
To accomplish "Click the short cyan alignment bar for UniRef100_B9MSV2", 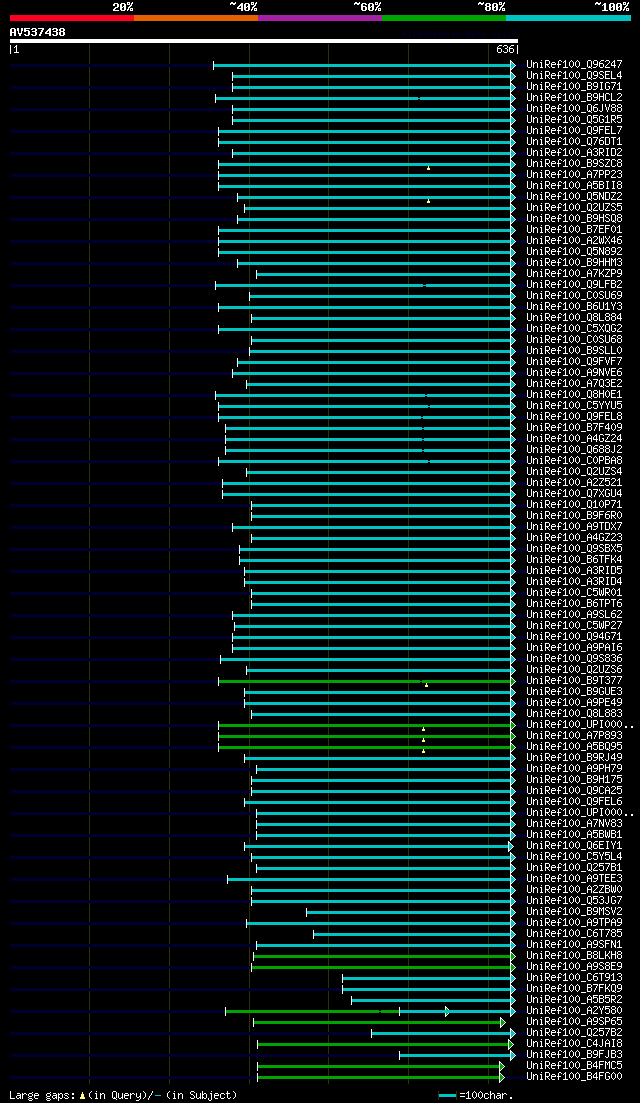I will [411, 912].
